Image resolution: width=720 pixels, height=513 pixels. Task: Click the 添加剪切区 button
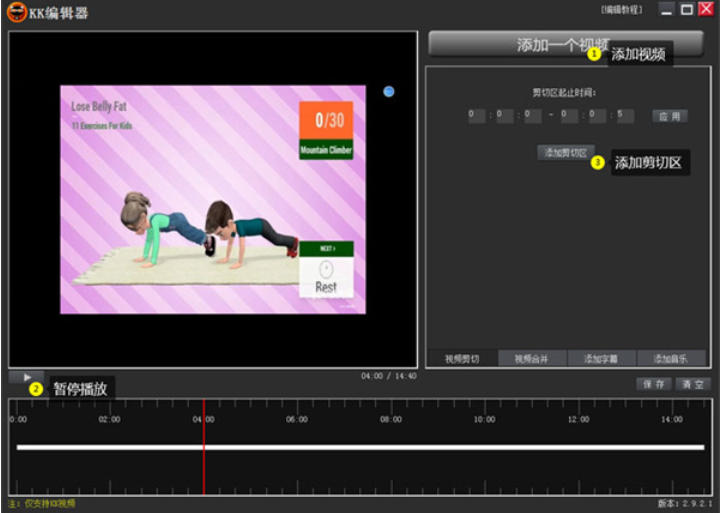point(566,153)
